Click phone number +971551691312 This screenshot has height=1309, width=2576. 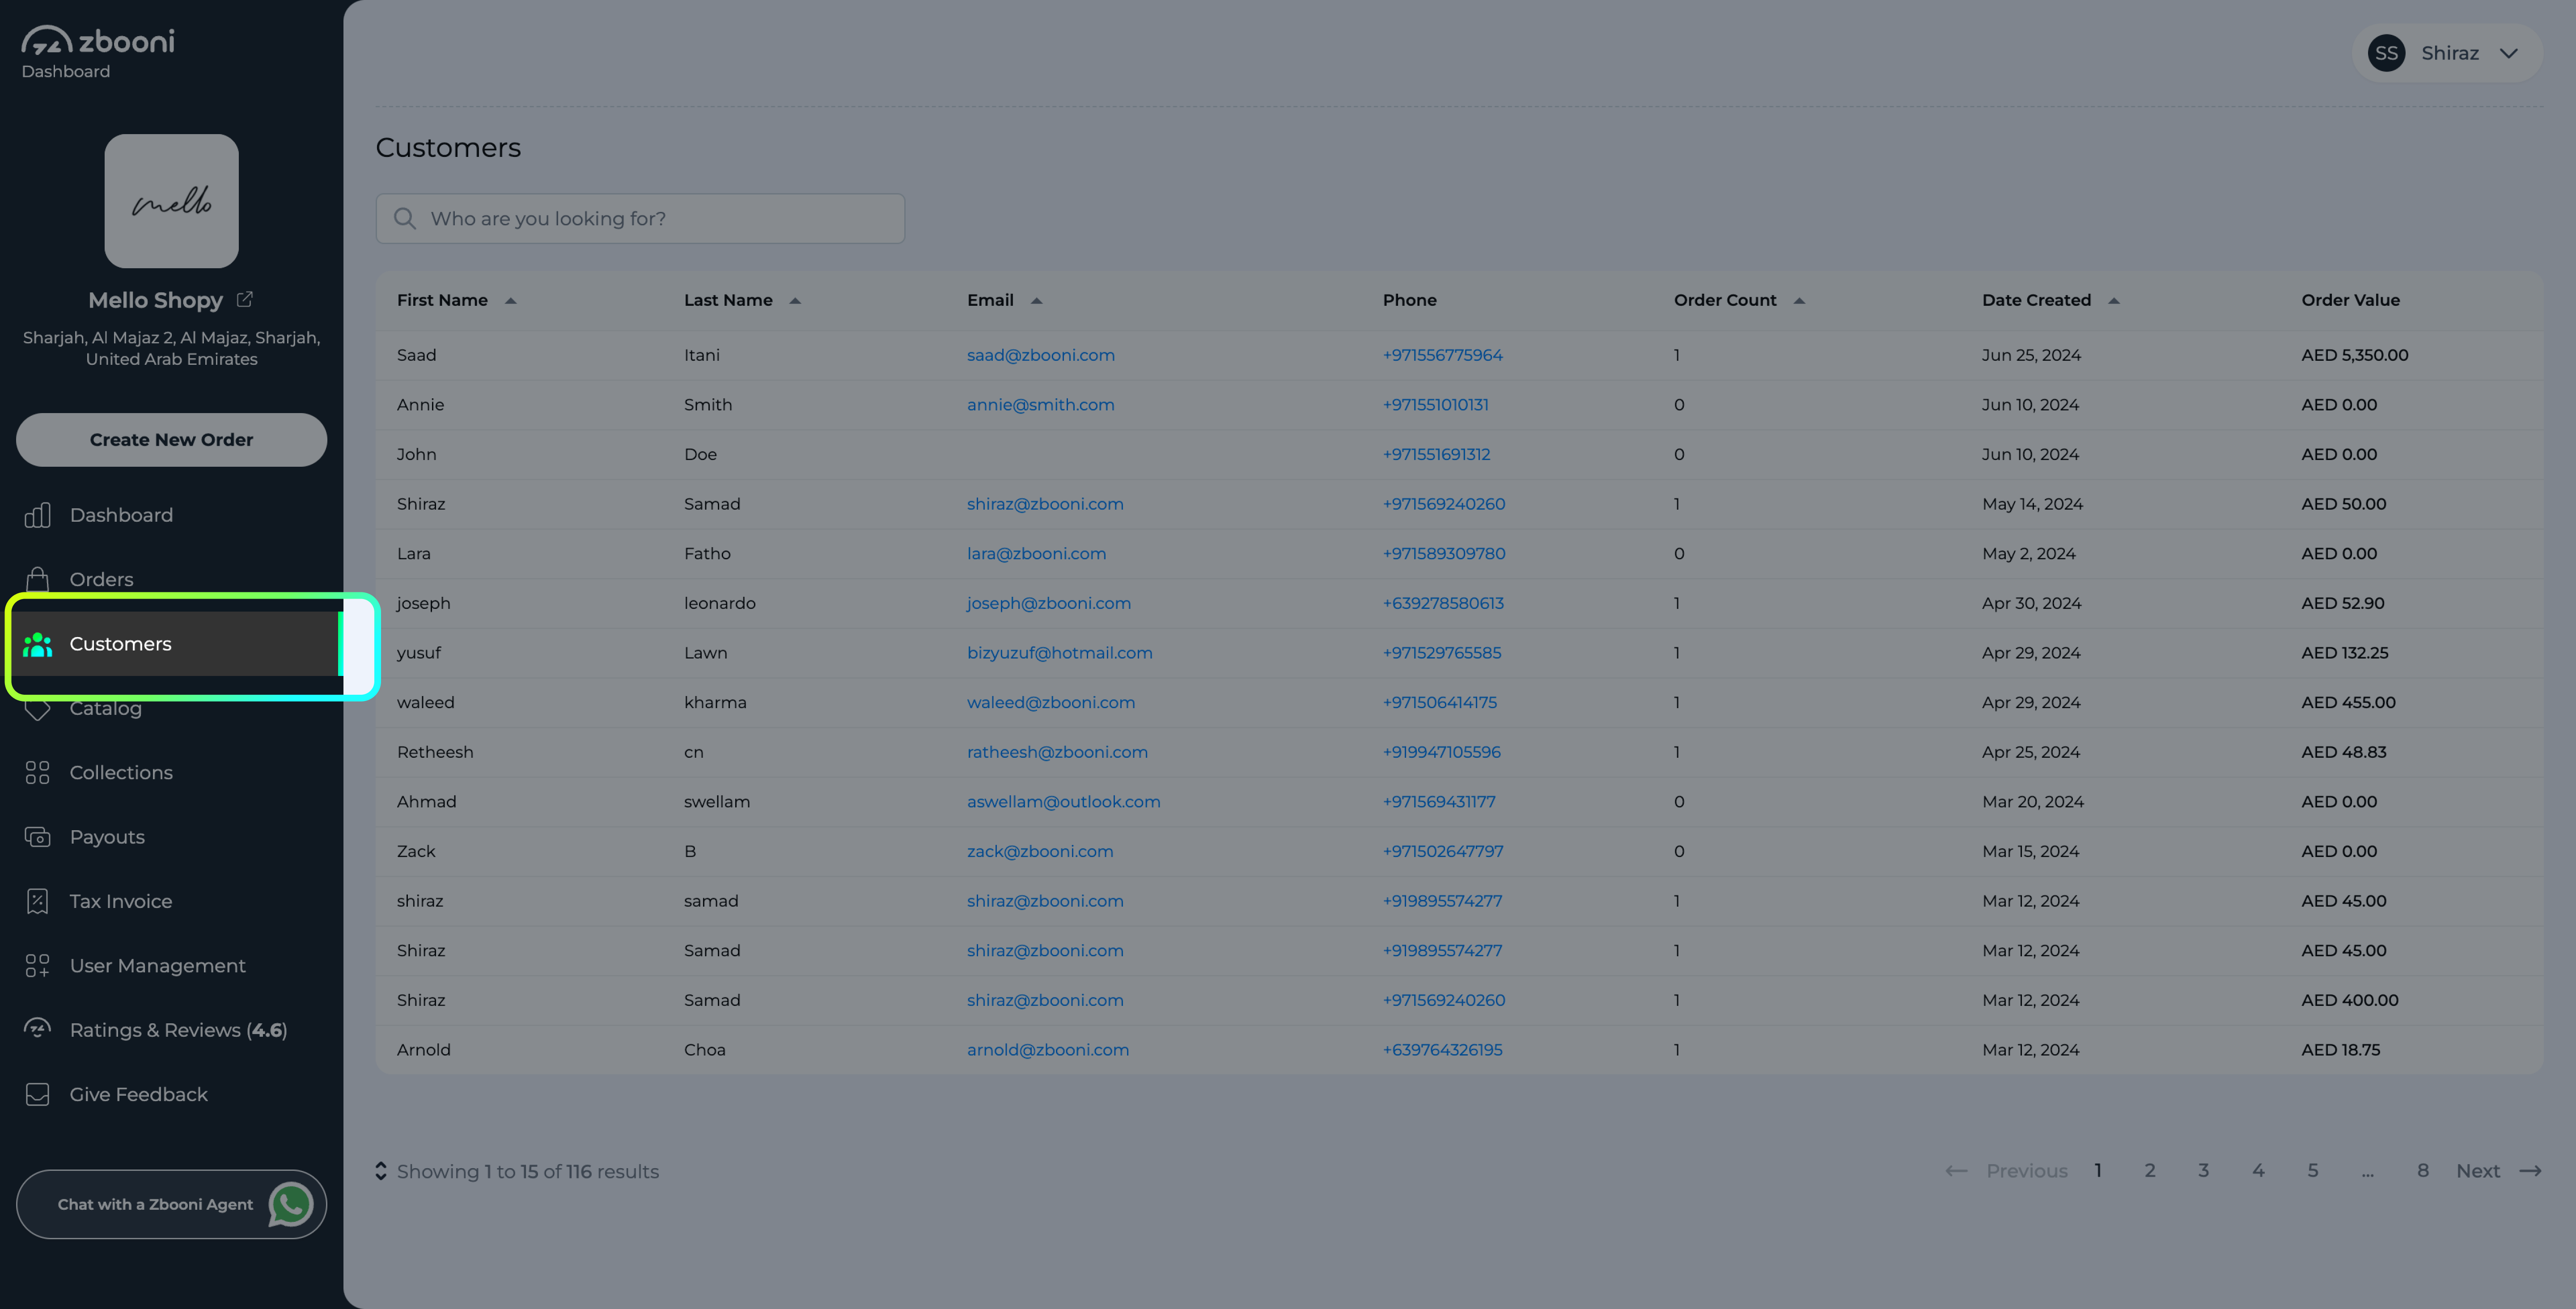tap(1436, 455)
